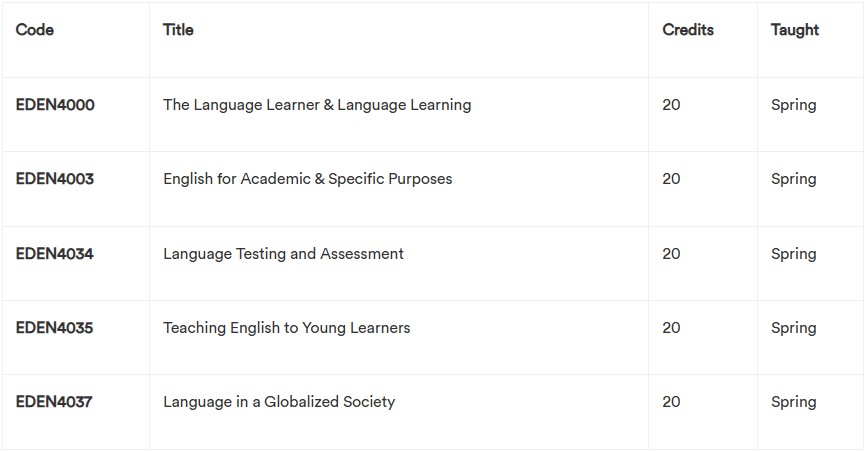866x452 pixels.
Task: Click Spring in the EDEN4035 row
Action: pyautogui.click(x=794, y=328)
